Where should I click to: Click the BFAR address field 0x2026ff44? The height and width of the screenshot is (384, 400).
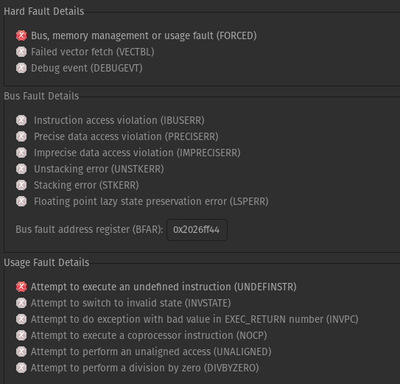(x=197, y=230)
